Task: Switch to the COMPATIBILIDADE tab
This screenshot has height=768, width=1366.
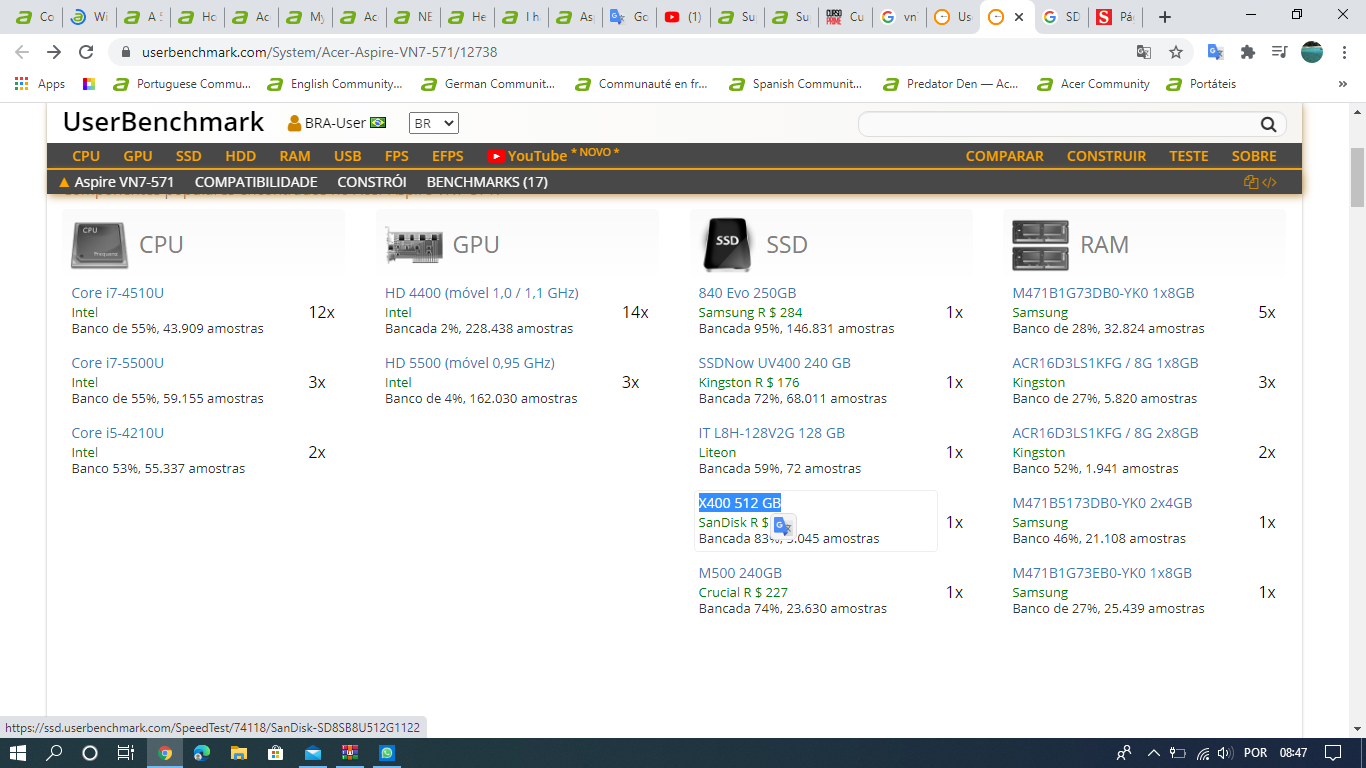Action: [256, 182]
